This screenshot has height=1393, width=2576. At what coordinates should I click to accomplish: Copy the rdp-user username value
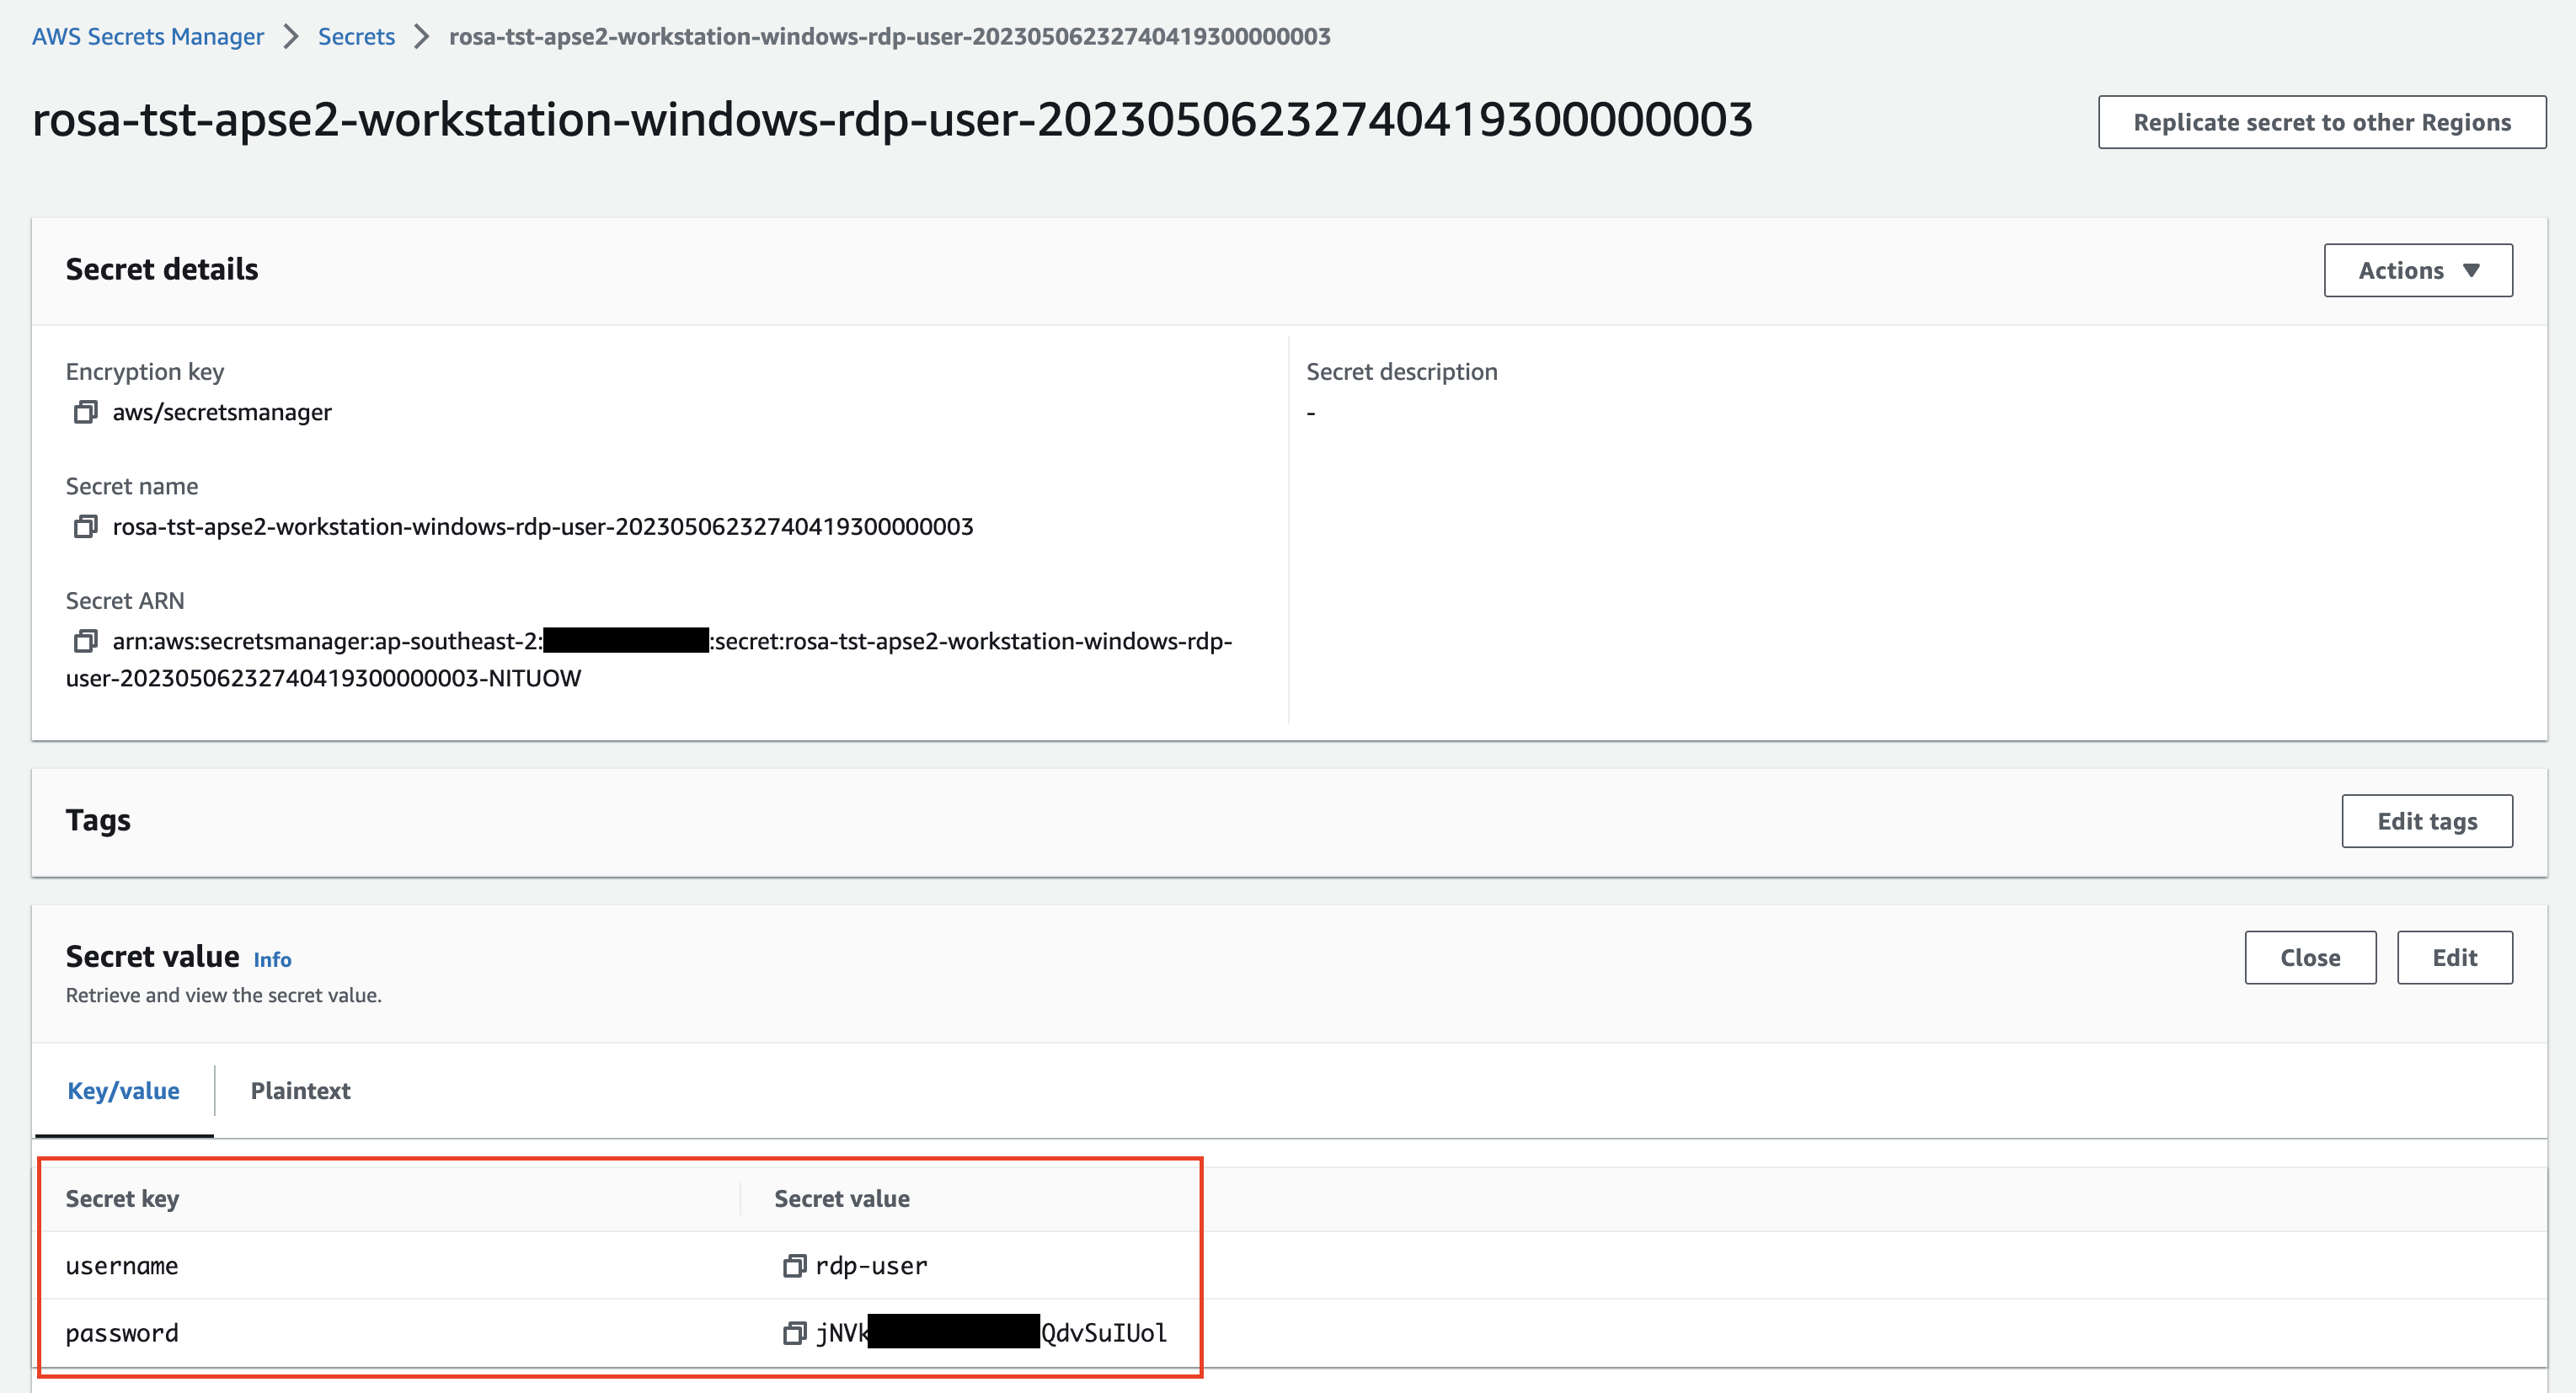(x=793, y=1266)
